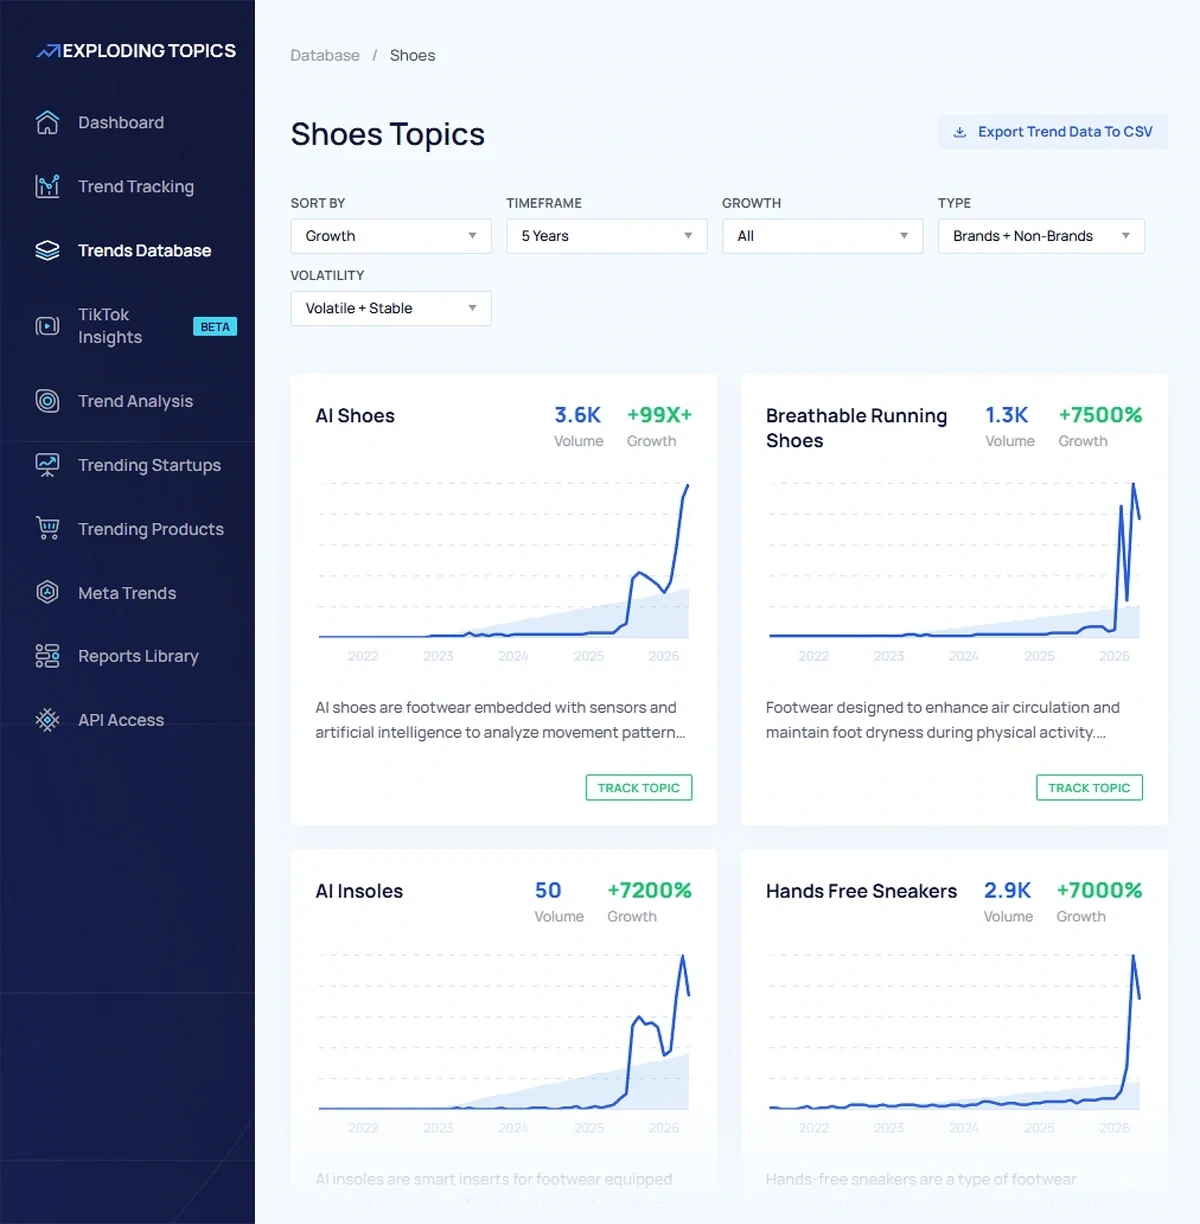This screenshot has height=1224, width=1200.
Task: Click the +7000% growth value
Action: coord(1099,890)
